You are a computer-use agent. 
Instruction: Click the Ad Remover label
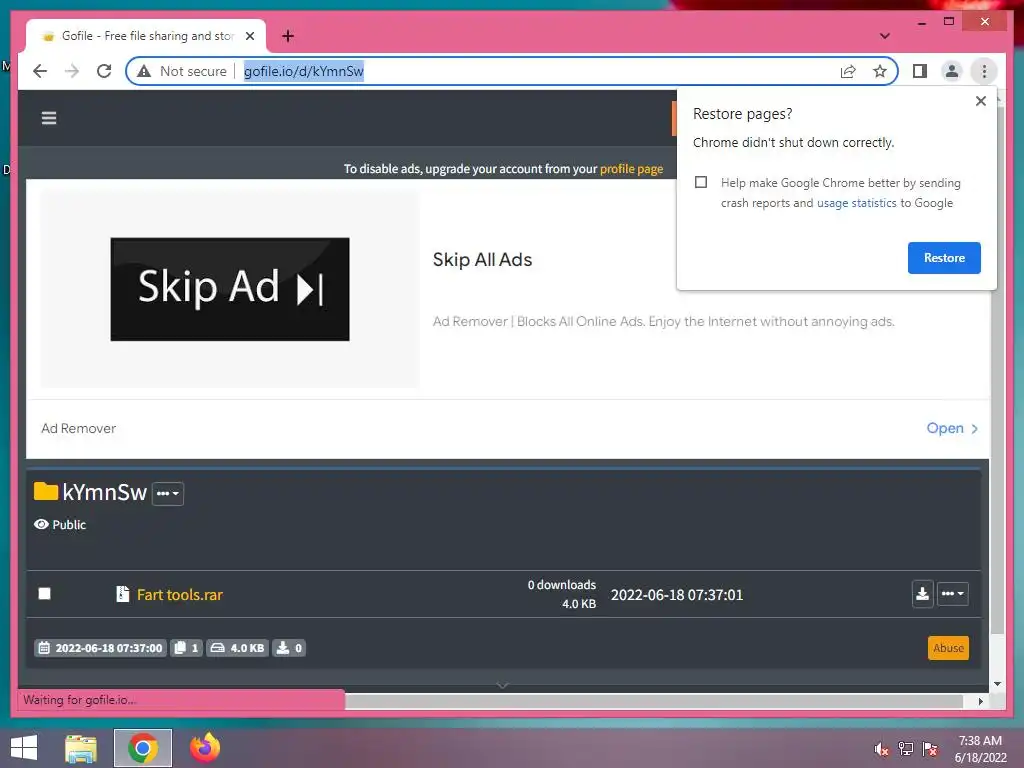point(78,428)
